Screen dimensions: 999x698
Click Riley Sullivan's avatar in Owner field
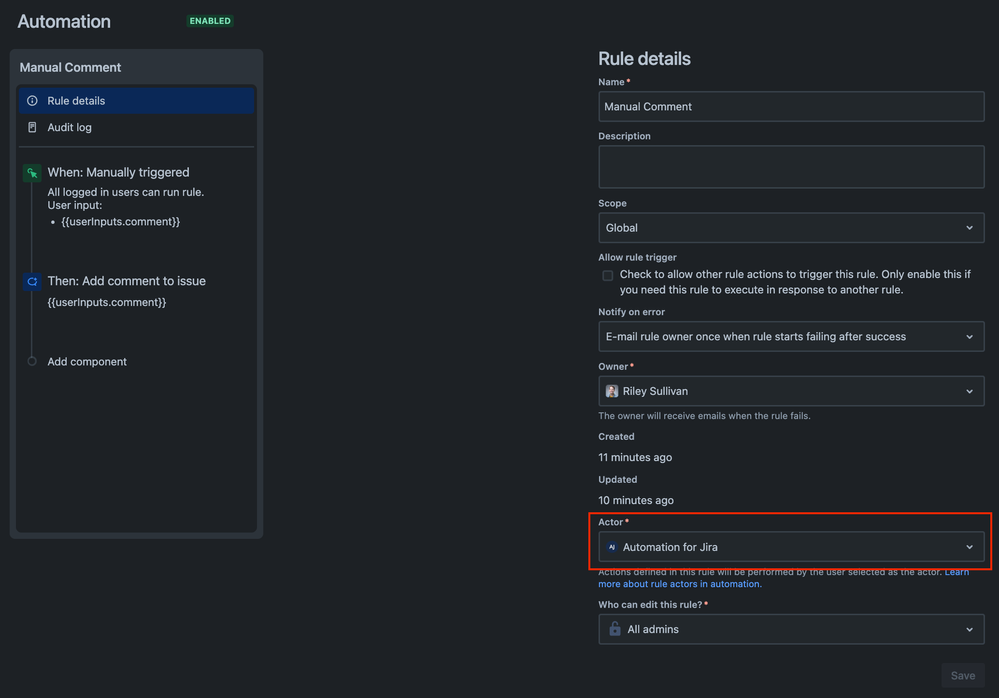point(612,391)
